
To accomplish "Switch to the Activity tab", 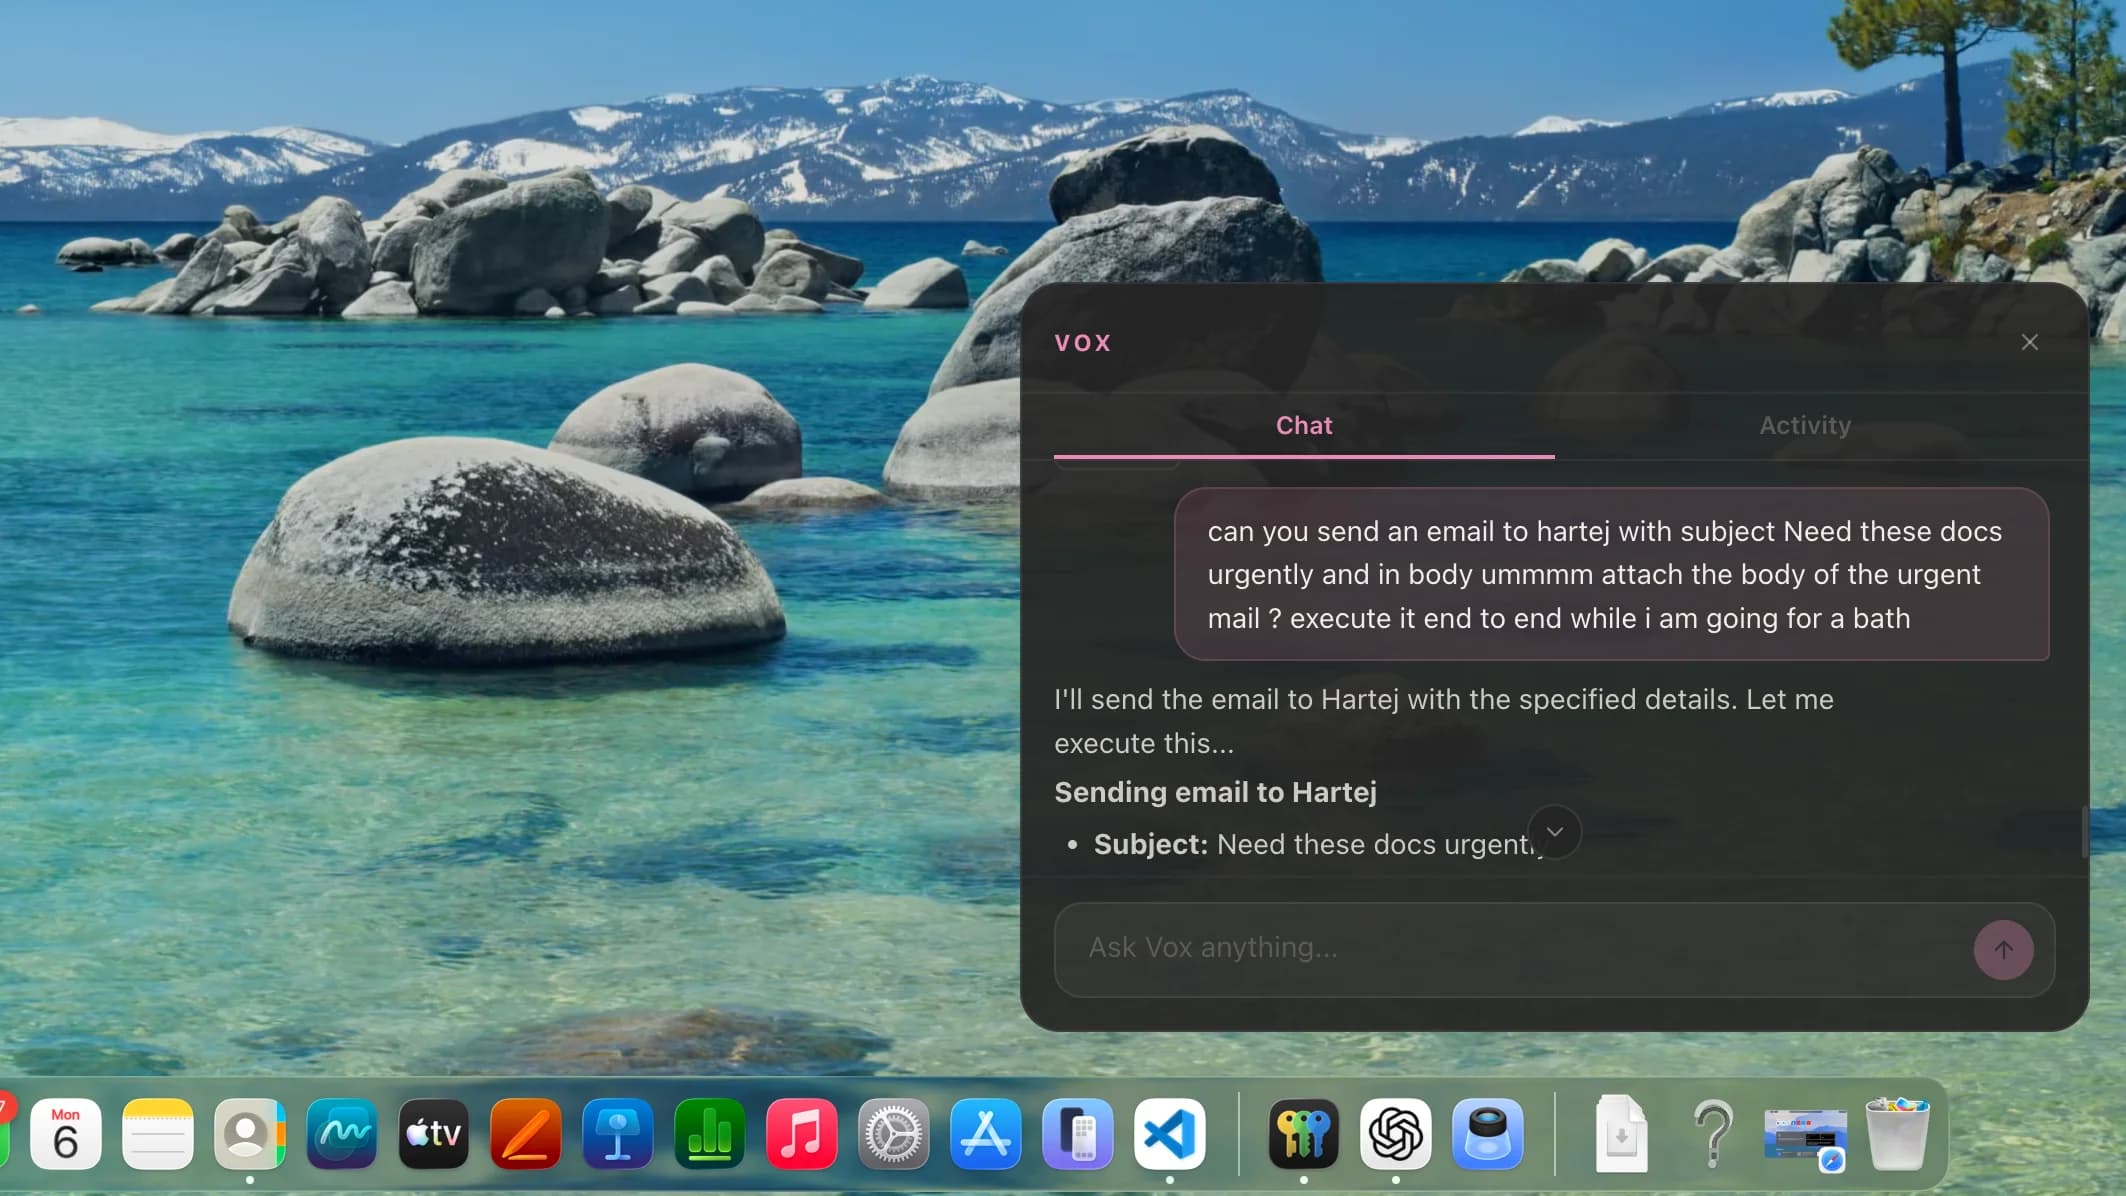I will pos(1804,425).
